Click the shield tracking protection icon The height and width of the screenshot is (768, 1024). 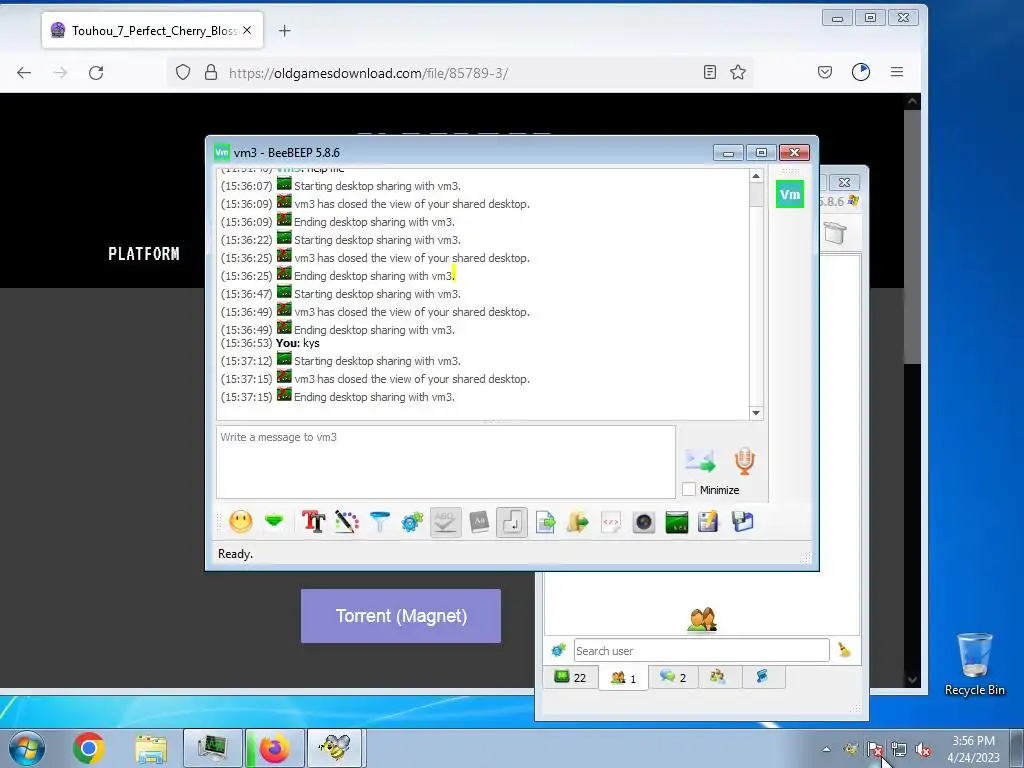tap(183, 72)
